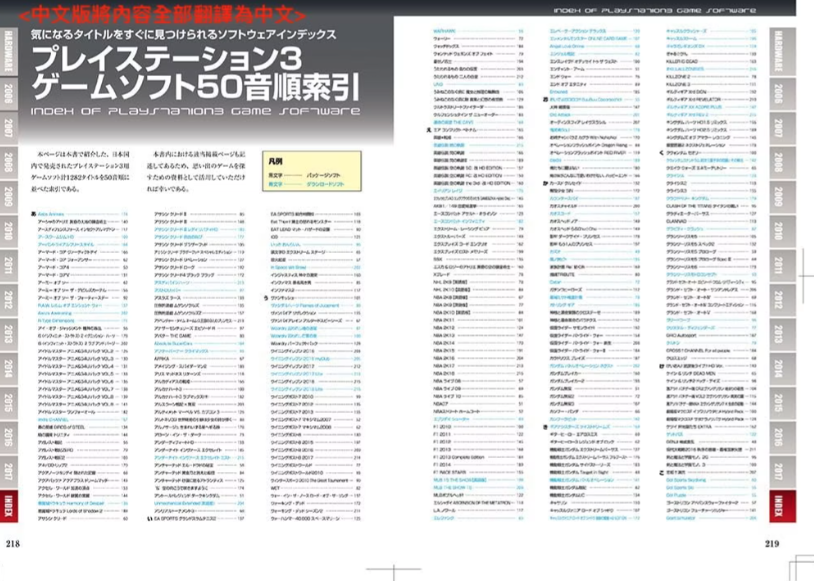Click index entry F1 2012
The height and width of the screenshot is (581, 814).
click(x=442, y=442)
